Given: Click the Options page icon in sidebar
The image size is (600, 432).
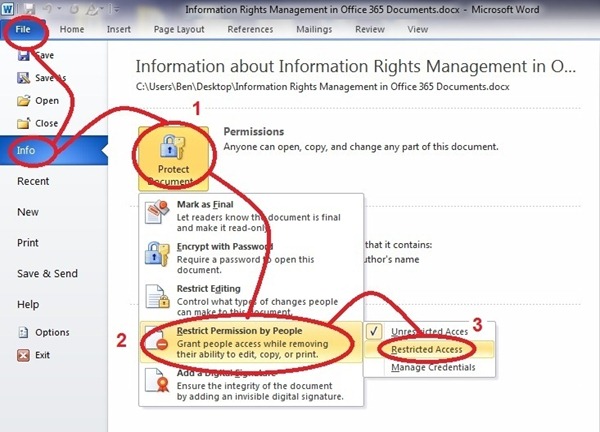Looking at the screenshot, I should (23, 332).
